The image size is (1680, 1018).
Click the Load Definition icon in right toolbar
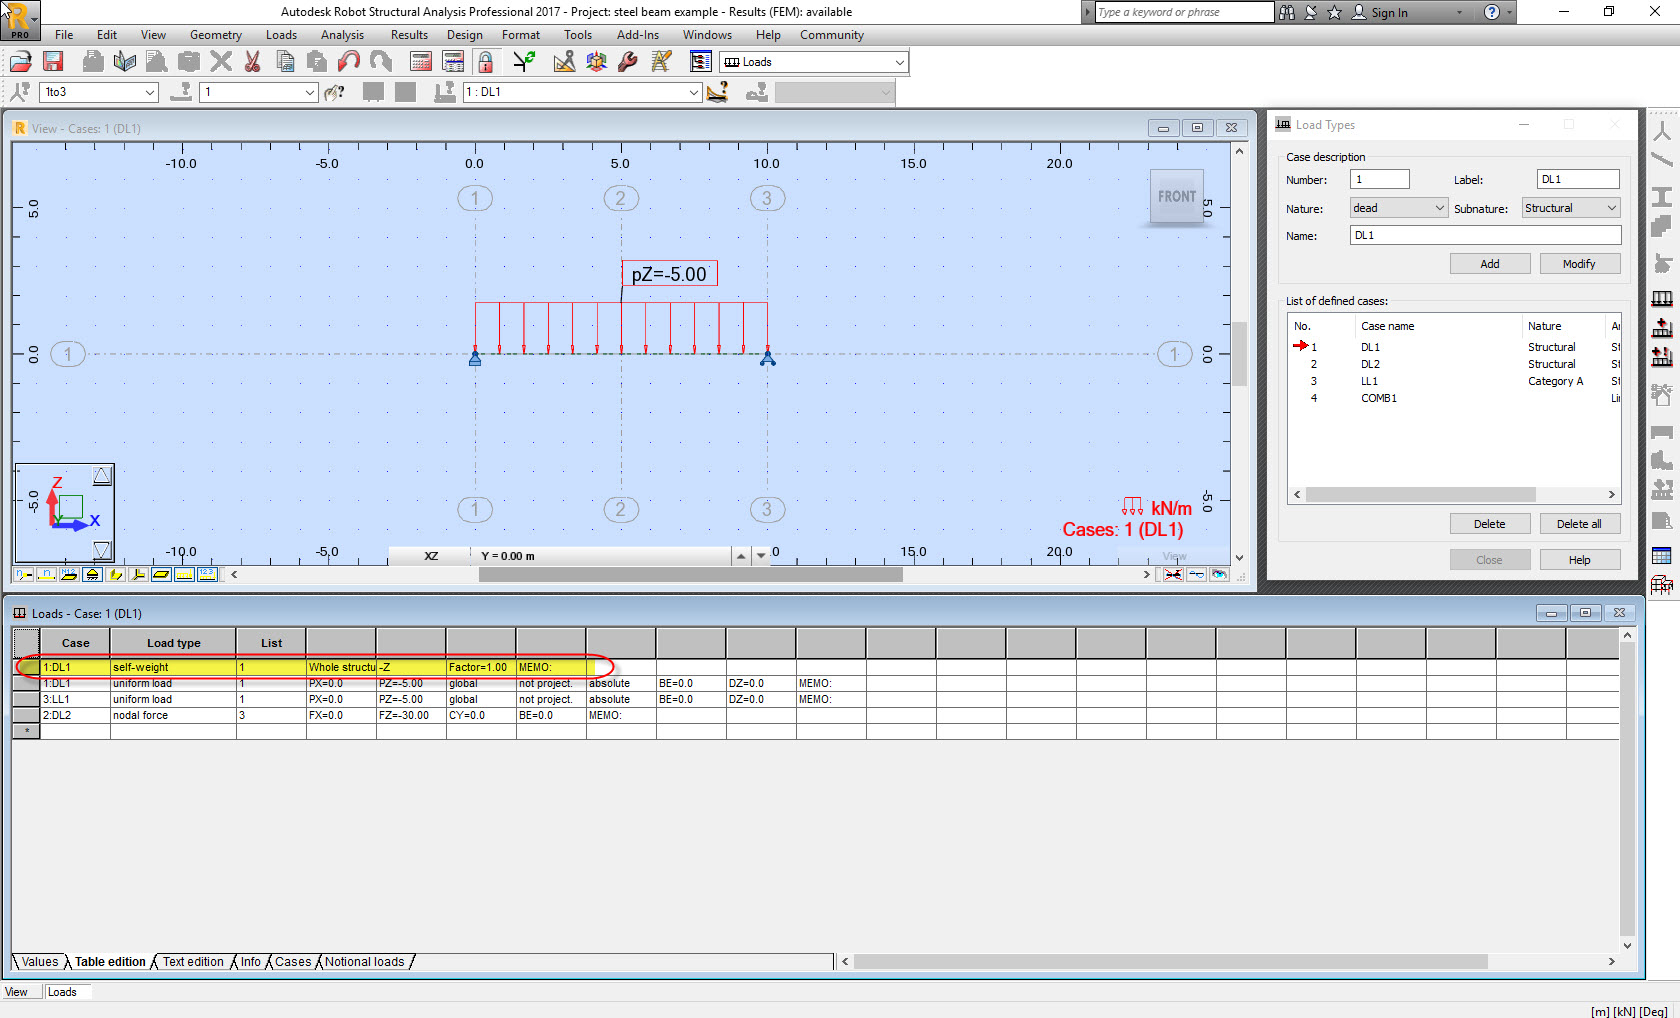(1662, 328)
